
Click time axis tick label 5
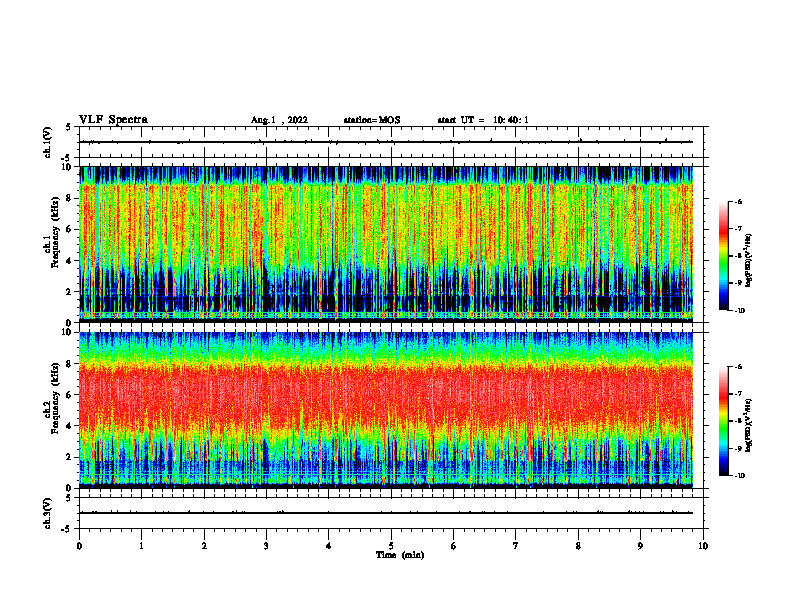click(x=391, y=546)
